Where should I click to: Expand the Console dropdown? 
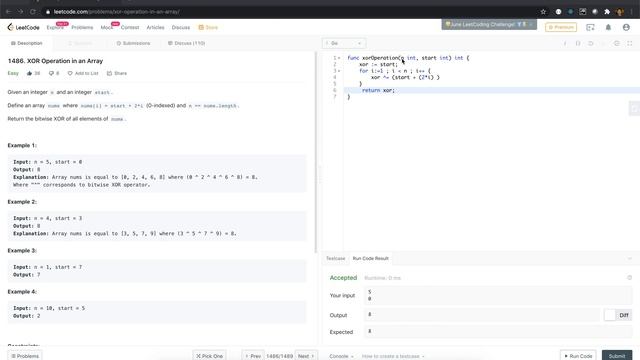341,356
